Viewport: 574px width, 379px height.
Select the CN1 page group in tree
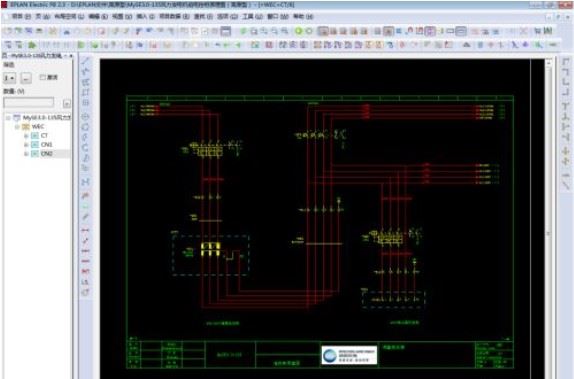click(46, 145)
